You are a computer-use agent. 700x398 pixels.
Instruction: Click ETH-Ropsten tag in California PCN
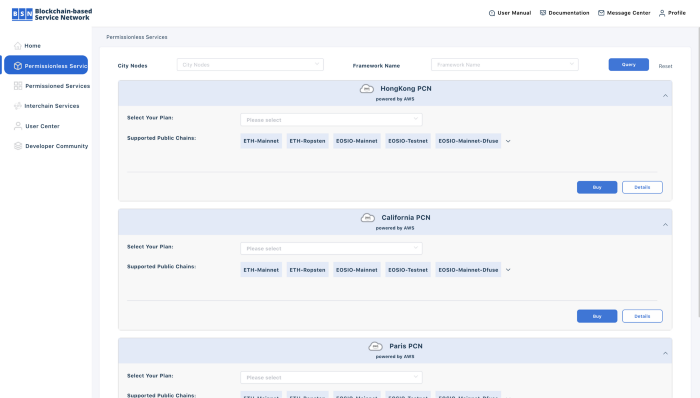(x=308, y=270)
